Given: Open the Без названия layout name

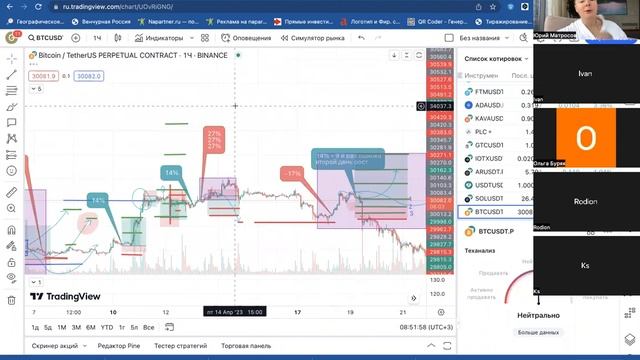Looking at the screenshot, I should [479, 38].
